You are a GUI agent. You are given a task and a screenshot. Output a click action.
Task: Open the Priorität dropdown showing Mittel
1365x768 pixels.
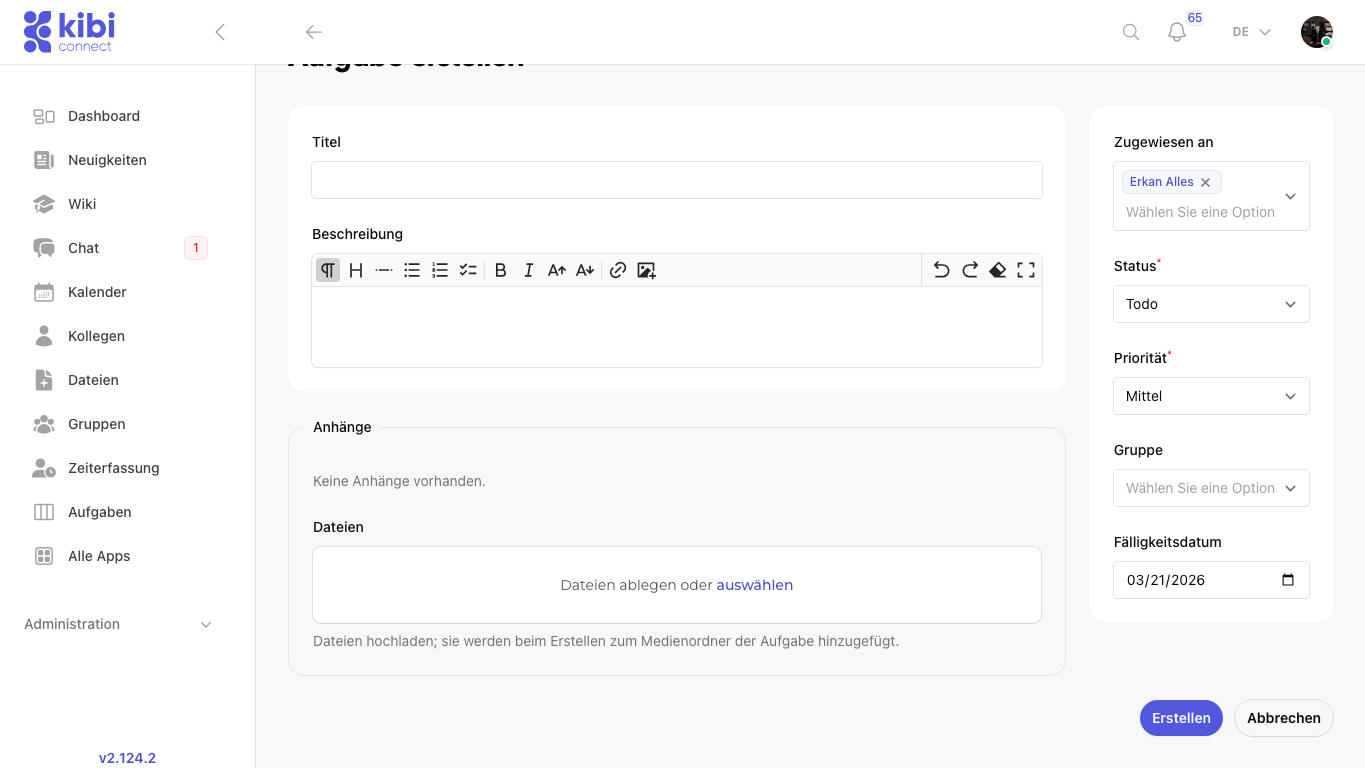coord(1210,396)
